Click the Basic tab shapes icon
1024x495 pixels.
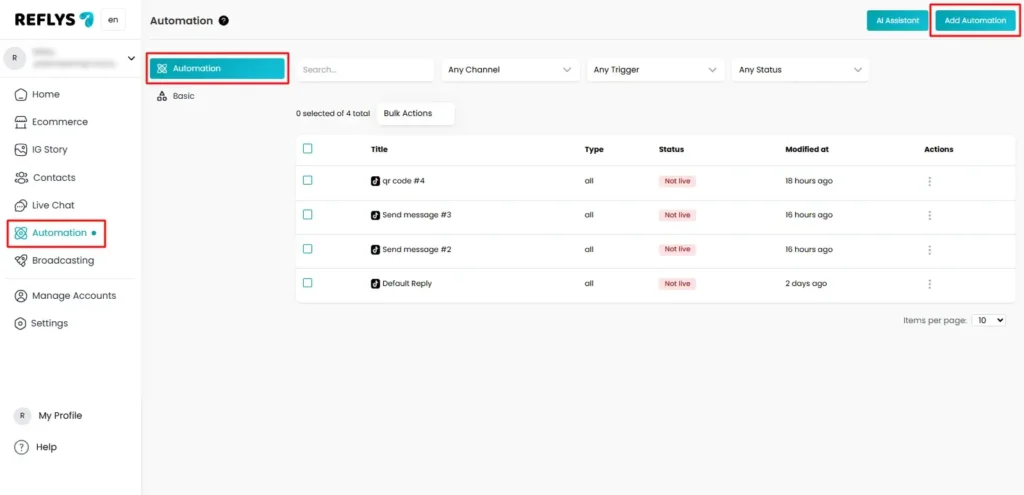coord(162,96)
